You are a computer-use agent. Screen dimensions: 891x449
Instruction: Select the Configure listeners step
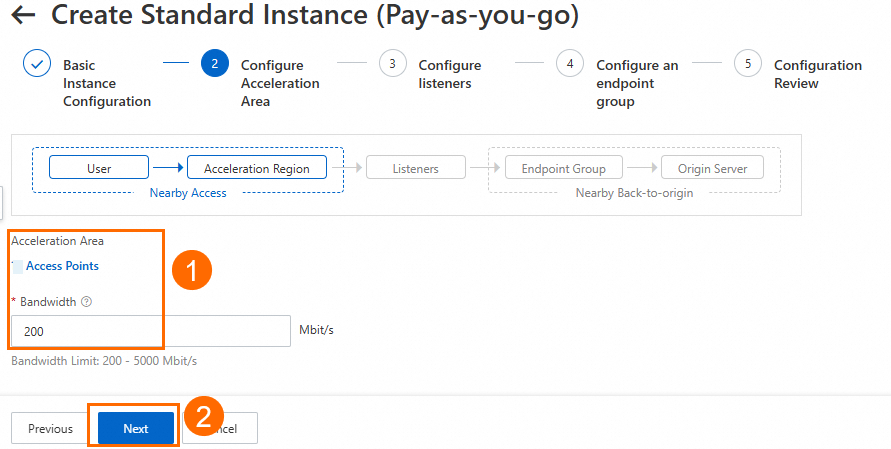click(449, 74)
